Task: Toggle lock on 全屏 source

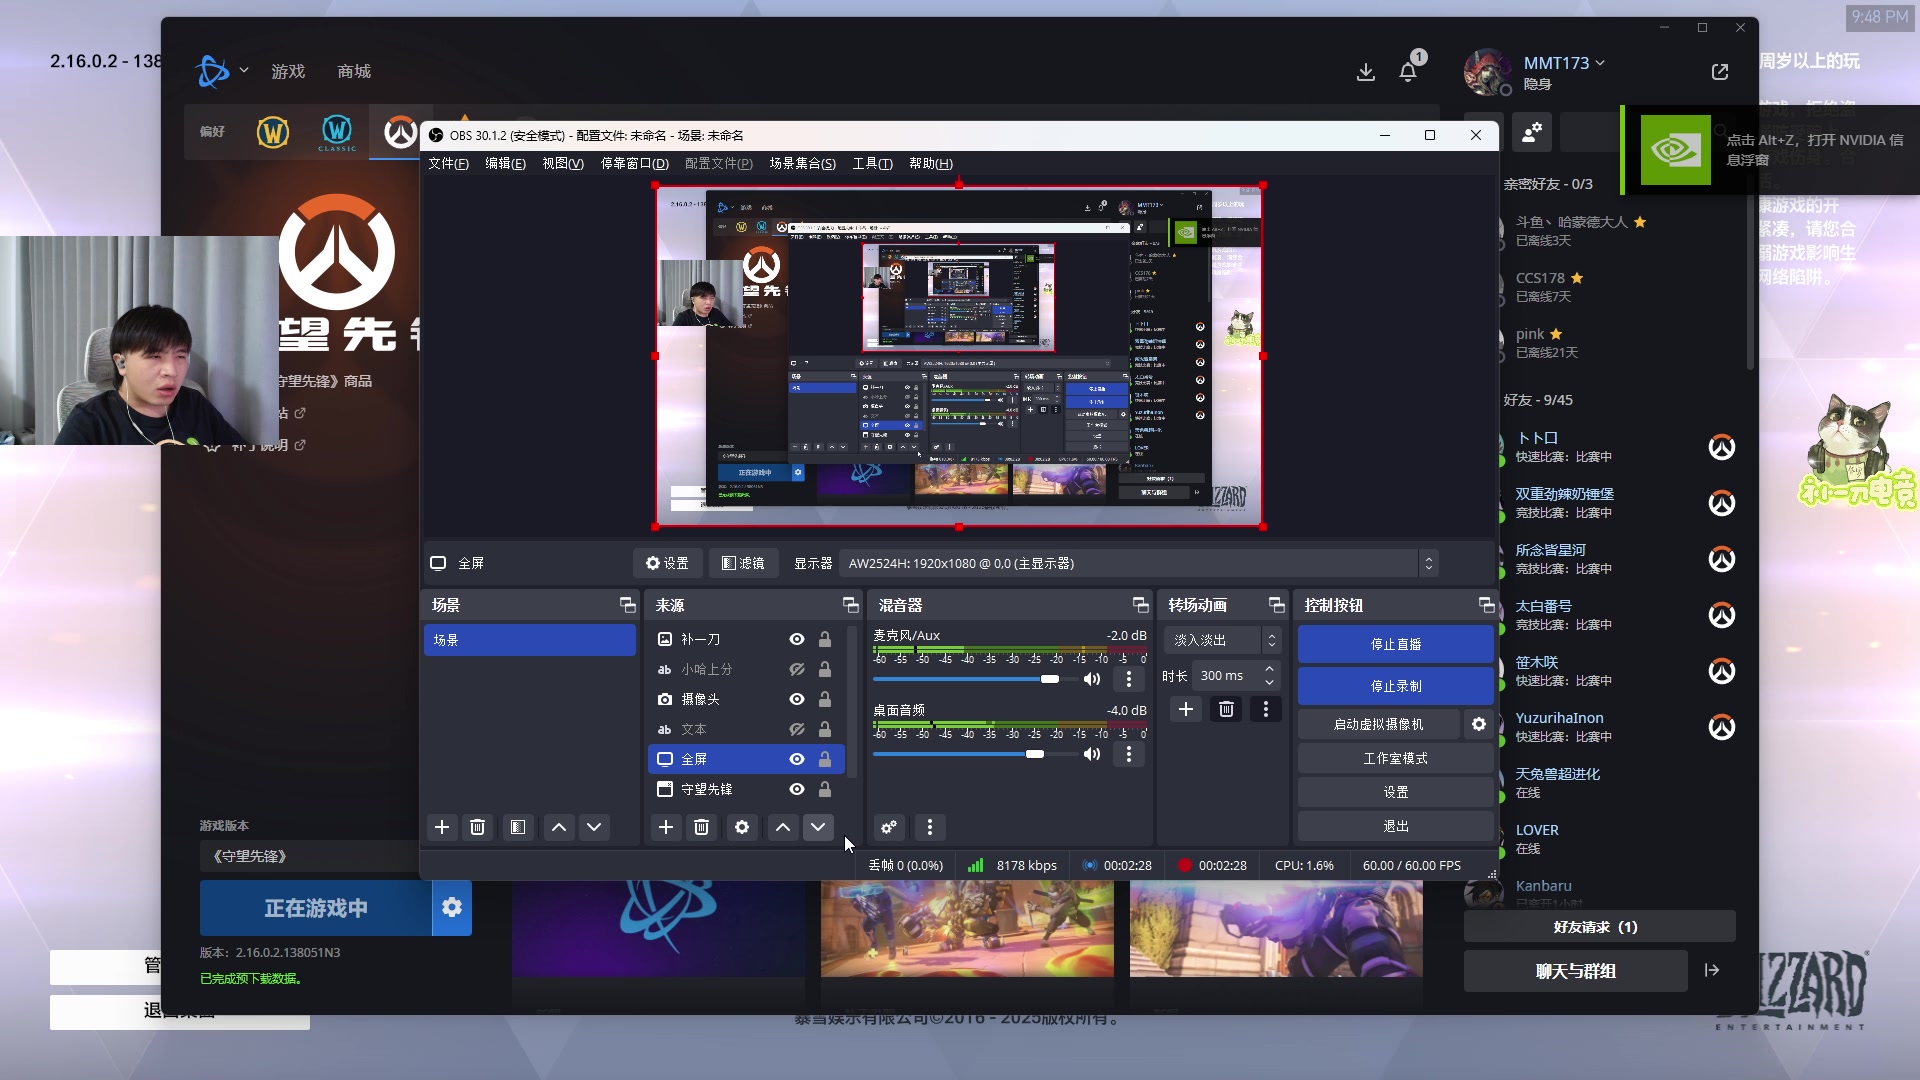Action: click(x=825, y=759)
